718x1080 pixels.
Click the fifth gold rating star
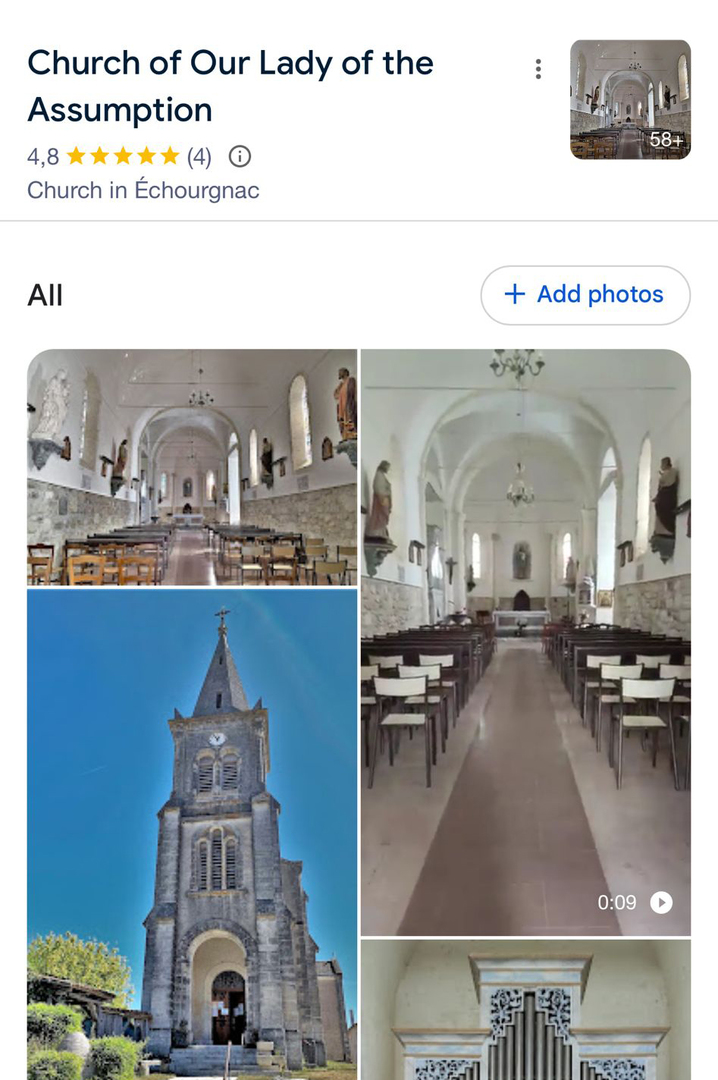tap(170, 156)
